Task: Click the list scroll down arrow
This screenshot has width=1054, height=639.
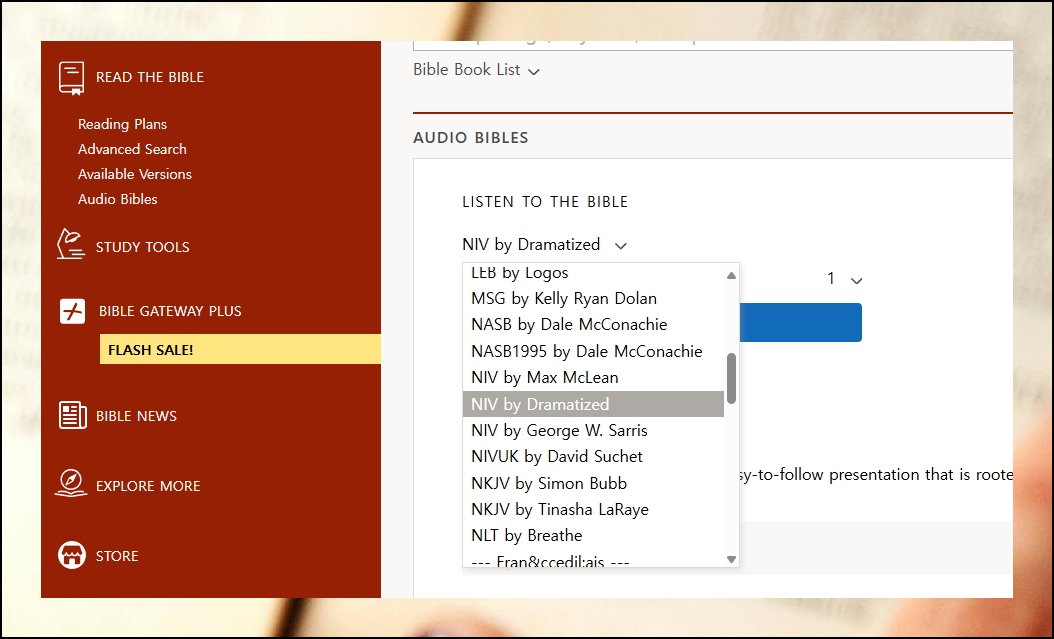Action: (731, 559)
